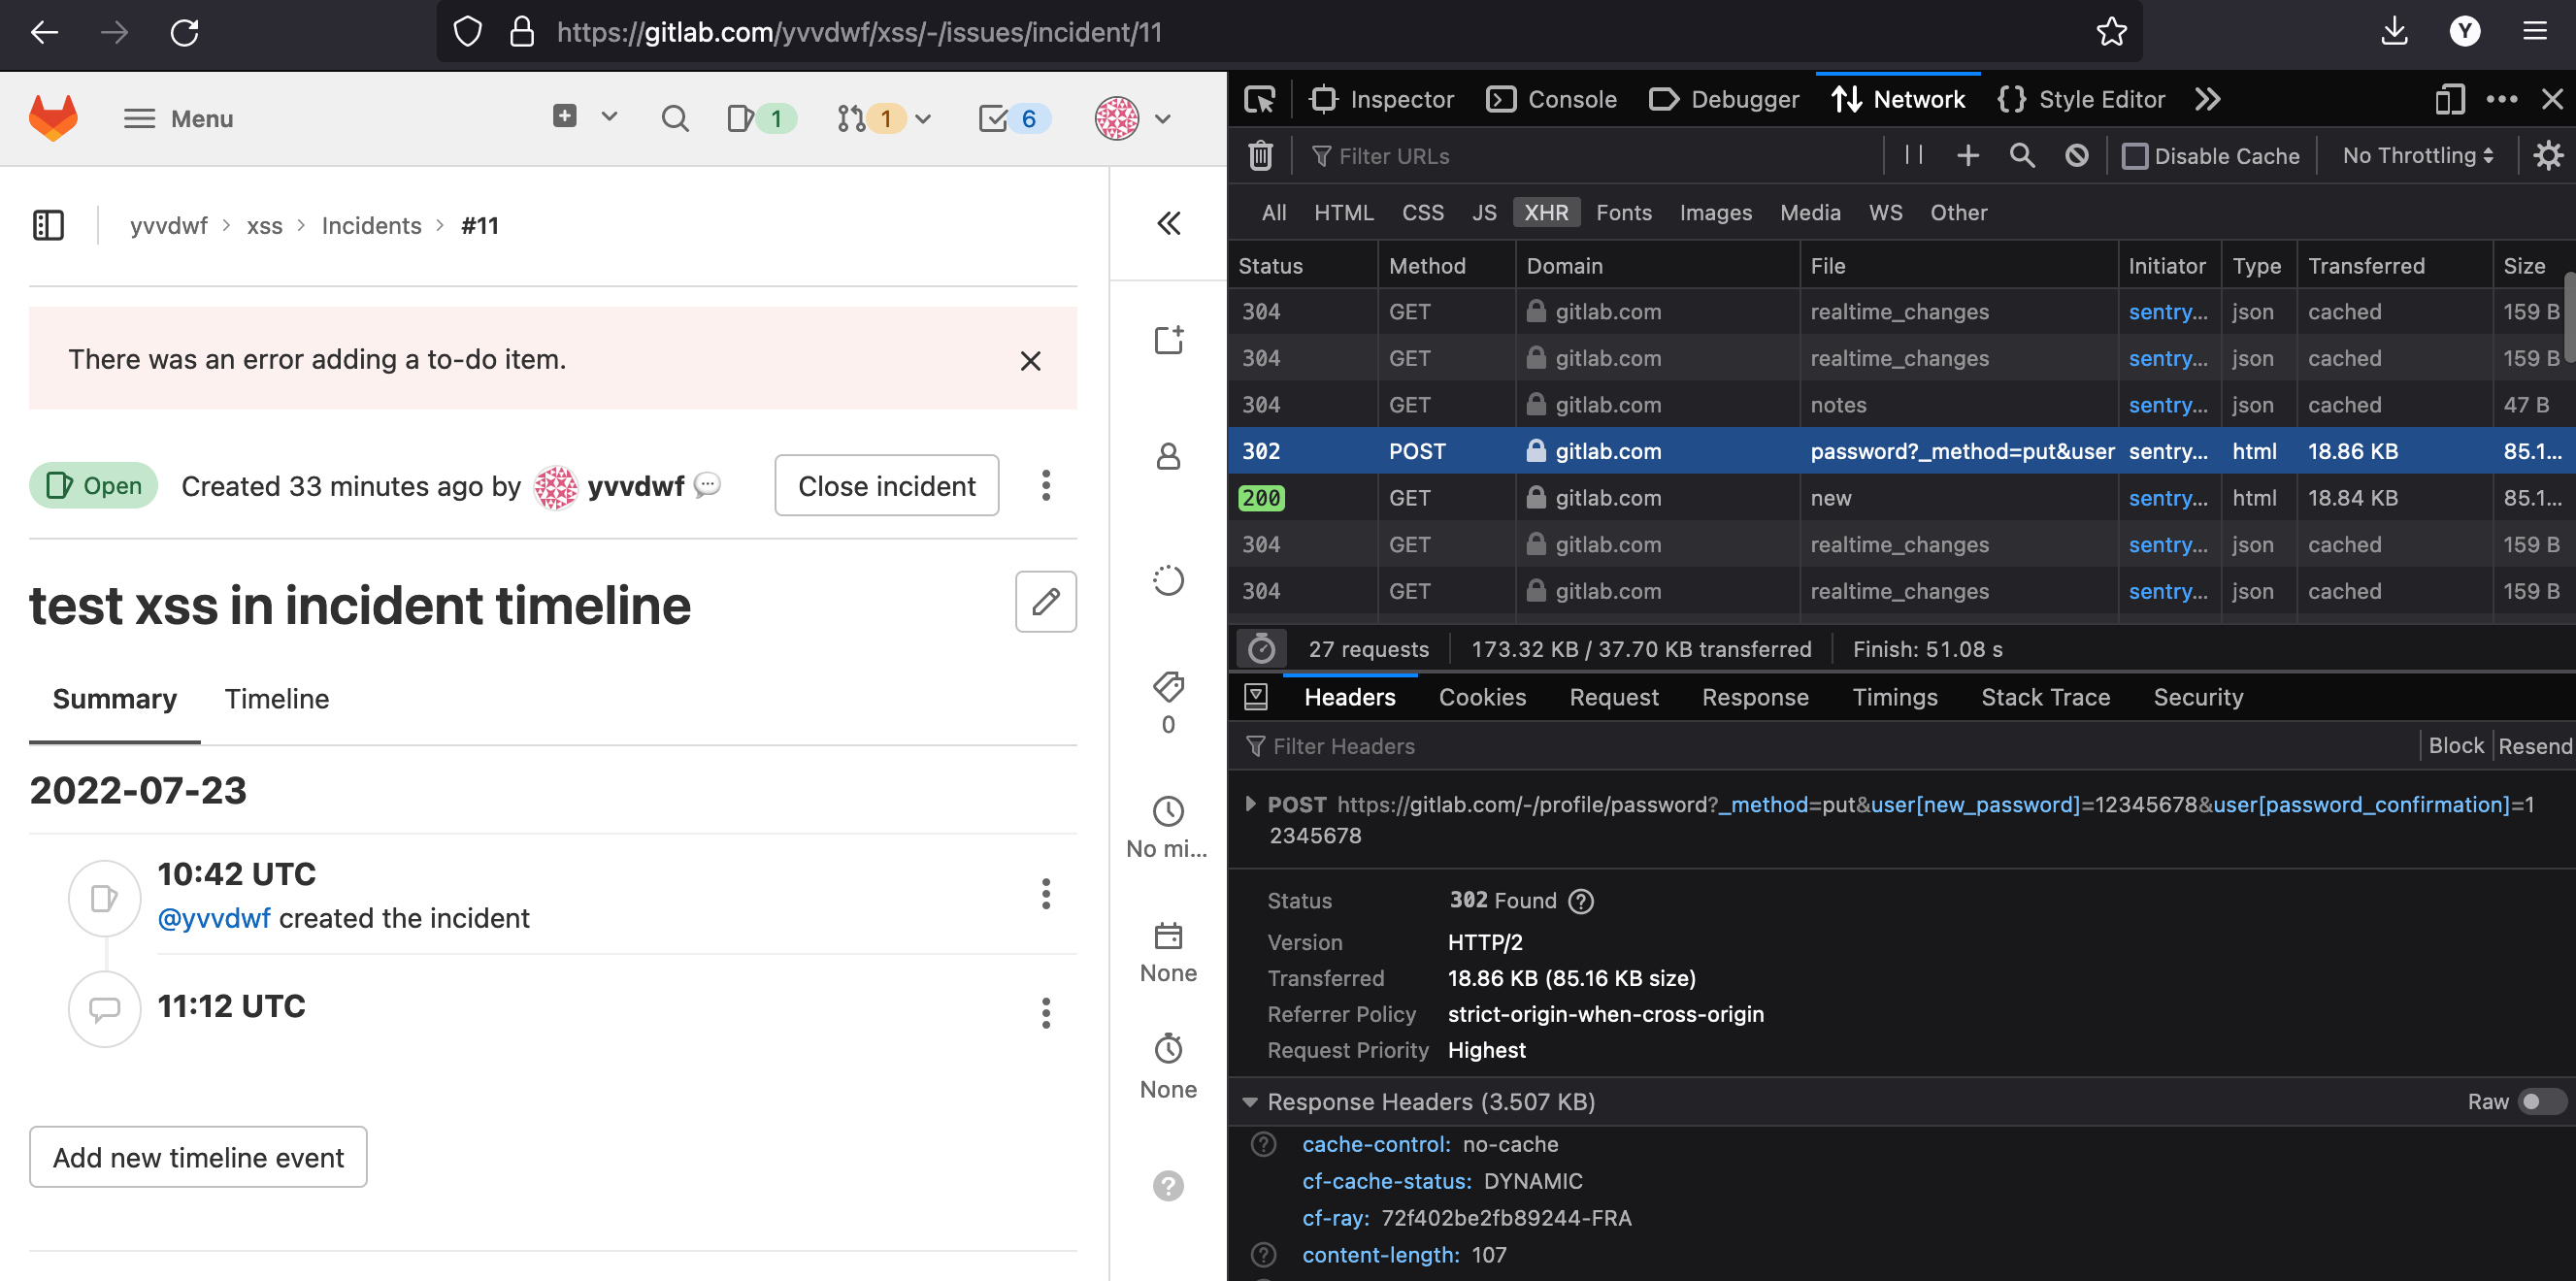Edit incident title with pencil icon
Image resolution: width=2576 pixels, height=1281 pixels.
[1045, 602]
